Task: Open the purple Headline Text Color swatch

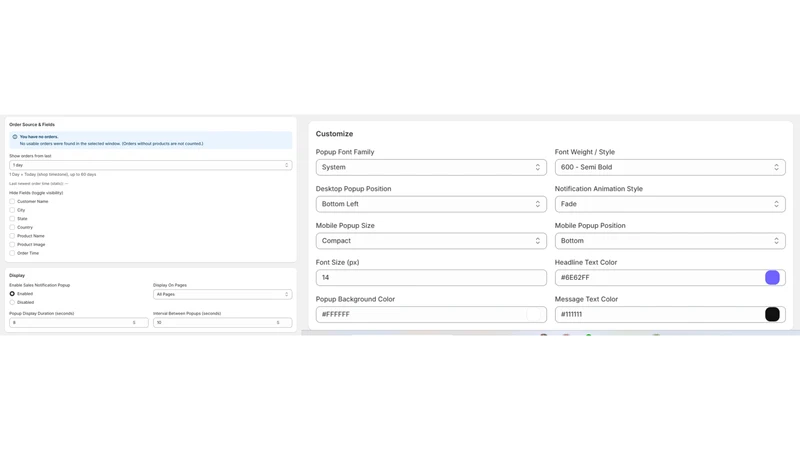Action: [x=772, y=278]
